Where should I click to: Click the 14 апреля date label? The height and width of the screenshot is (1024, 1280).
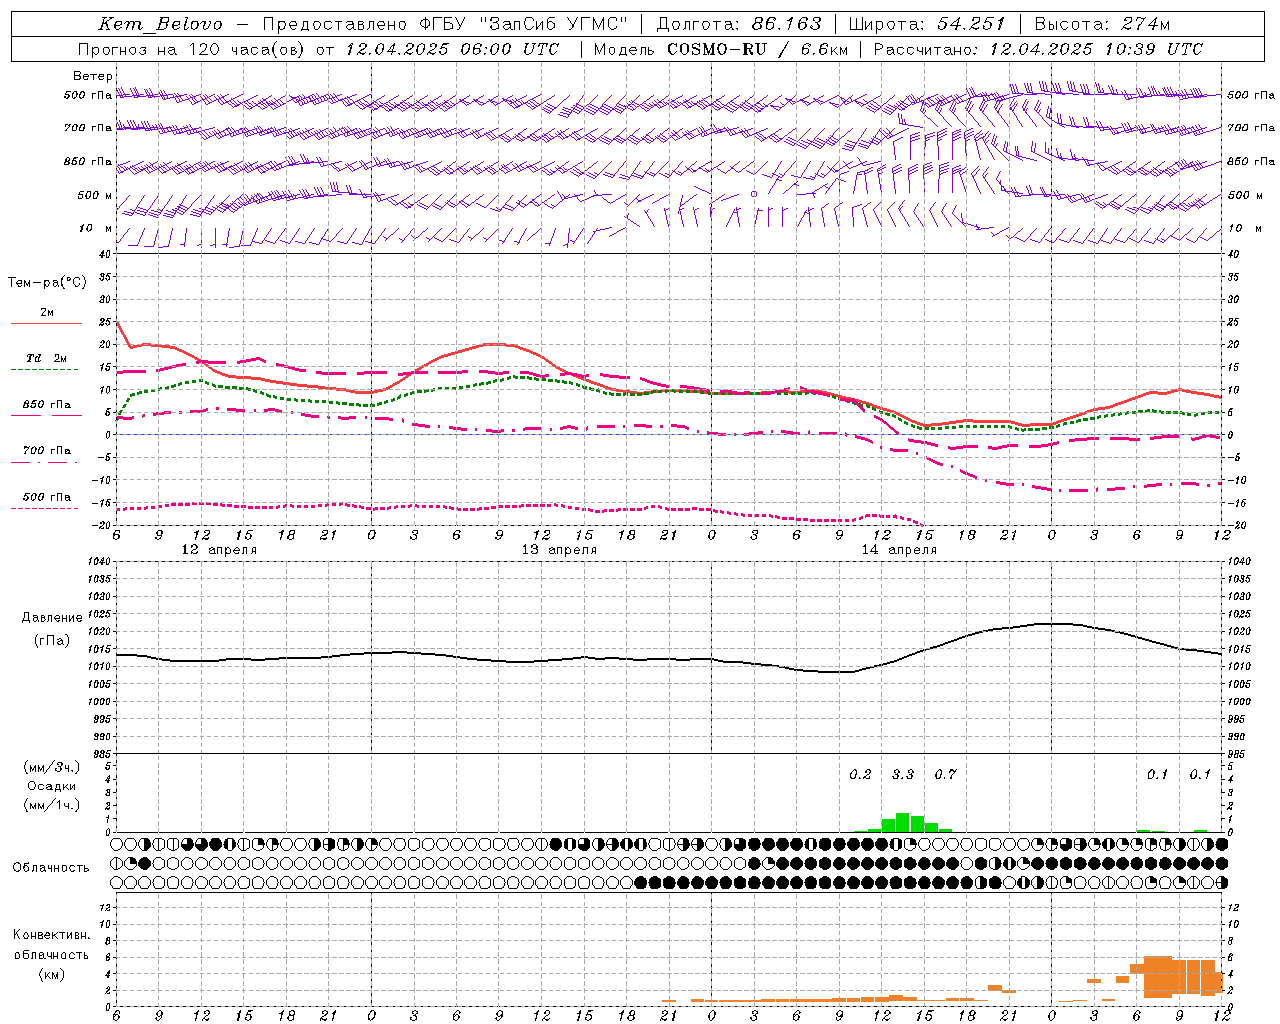click(899, 550)
